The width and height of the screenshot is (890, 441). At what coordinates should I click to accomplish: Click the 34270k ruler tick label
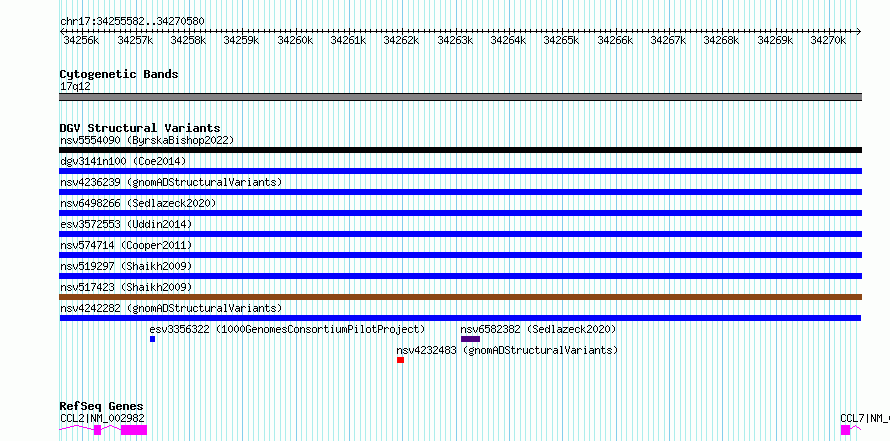click(x=828, y=40)
